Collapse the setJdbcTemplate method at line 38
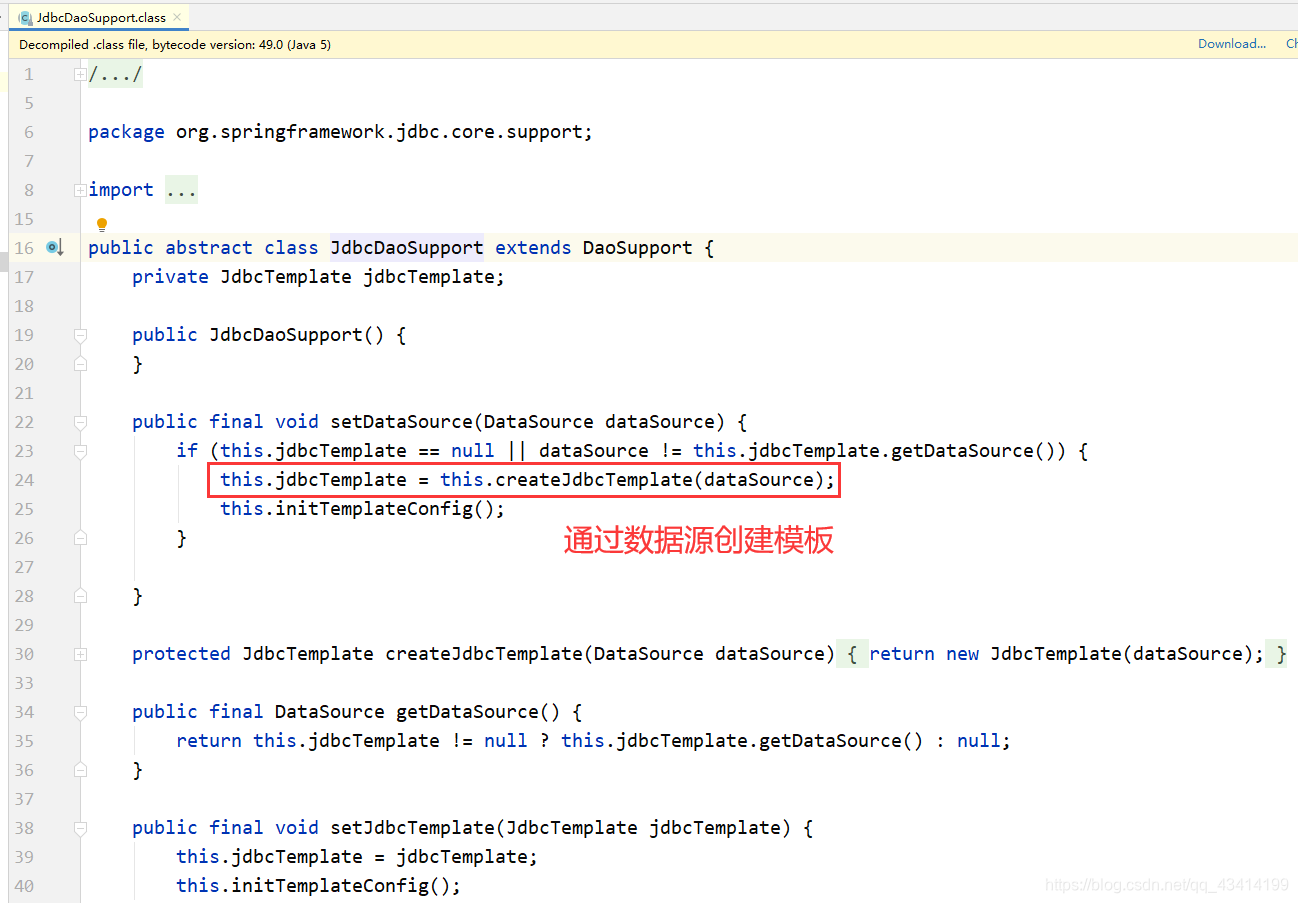Image resolution: width=1298 pixels, height=903 pixels. (80, 828)
